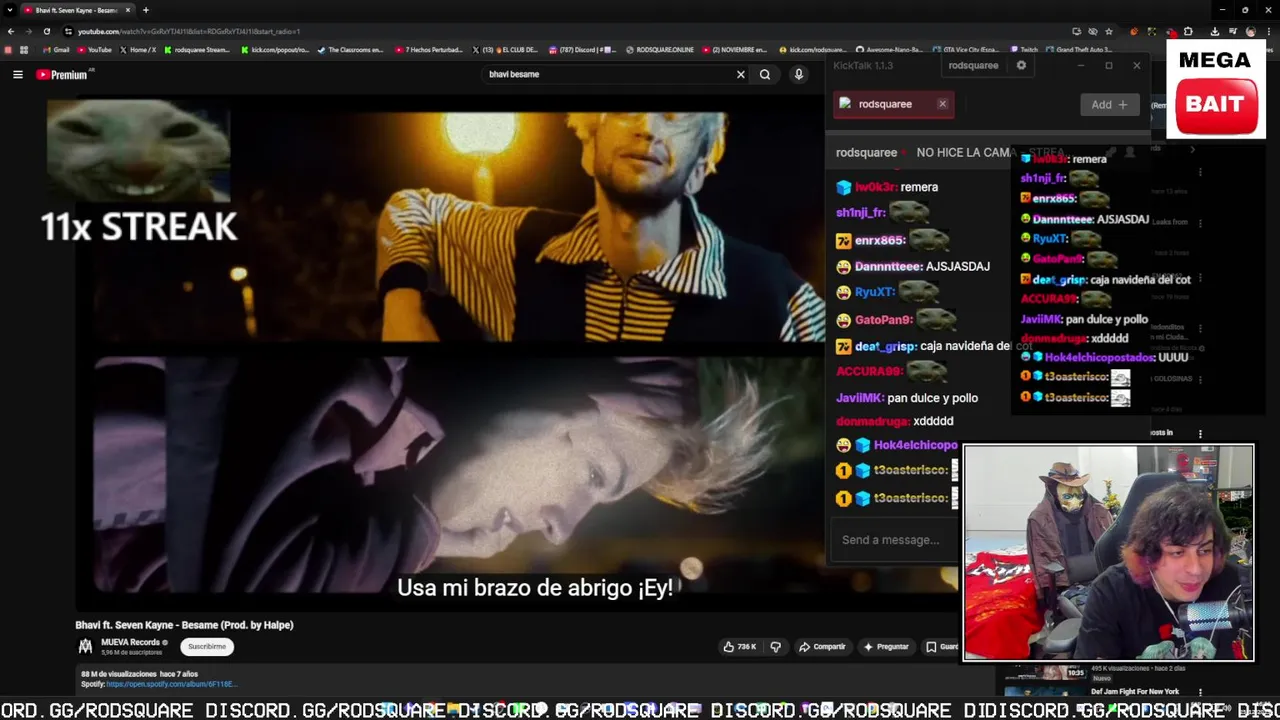Click the crossed-eye icon in address bar
This screenshot has height=720, width=1280.
click(1092, 31)
